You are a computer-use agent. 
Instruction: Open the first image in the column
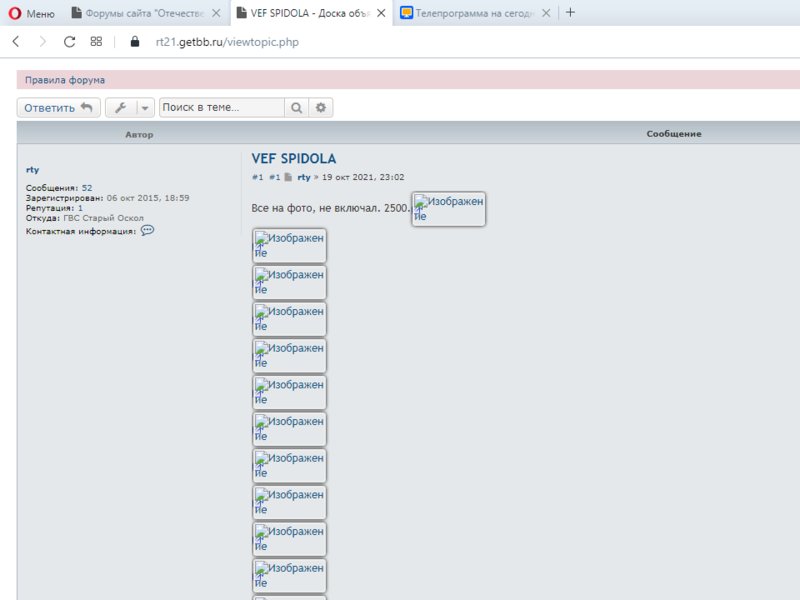coord(289,245)
